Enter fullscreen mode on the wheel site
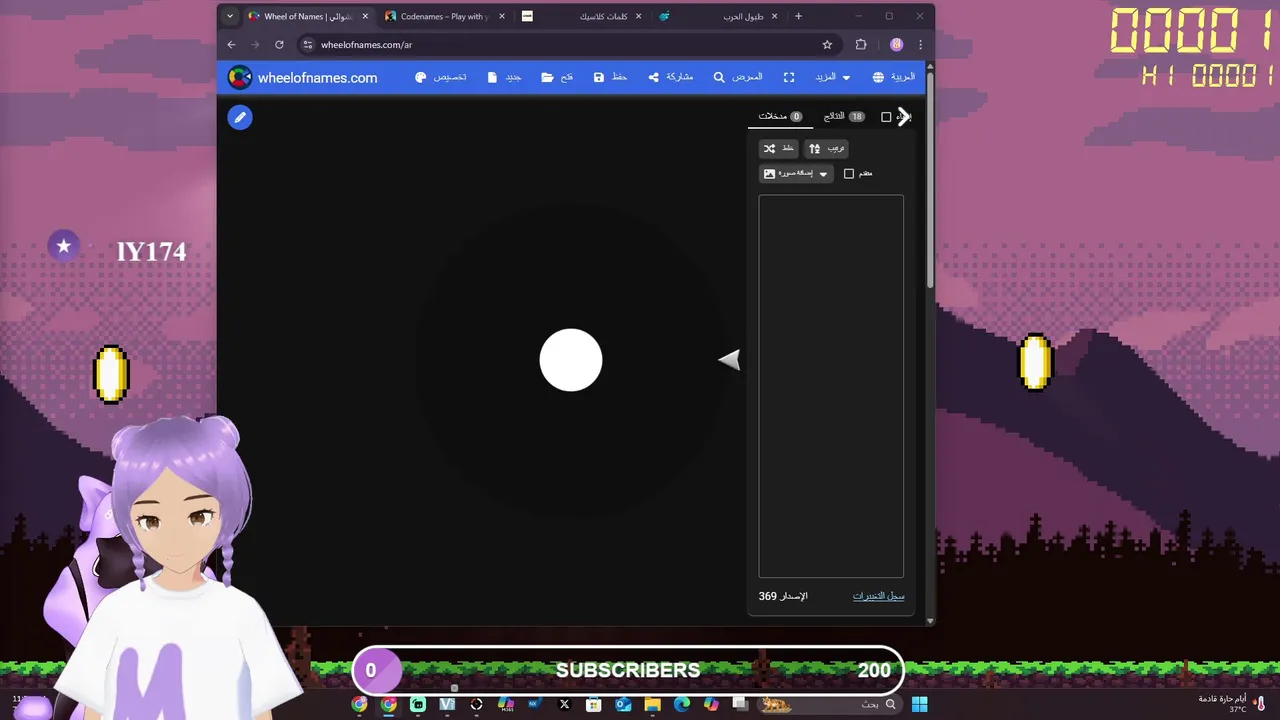The height and width of the screenshot is (720, 1280). pos(789,77)
